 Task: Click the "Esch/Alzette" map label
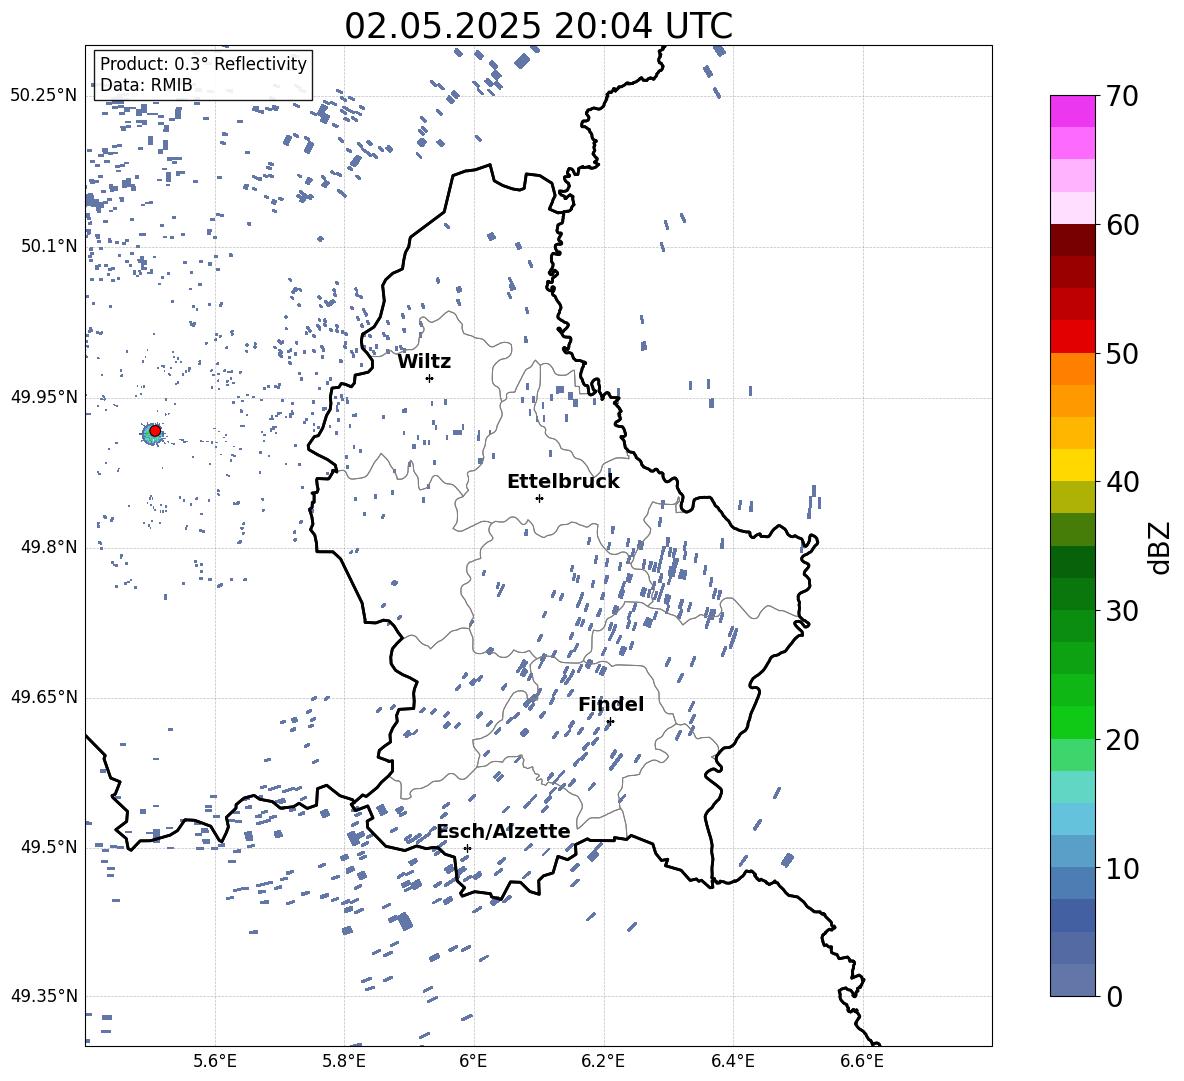pos(504,831)
